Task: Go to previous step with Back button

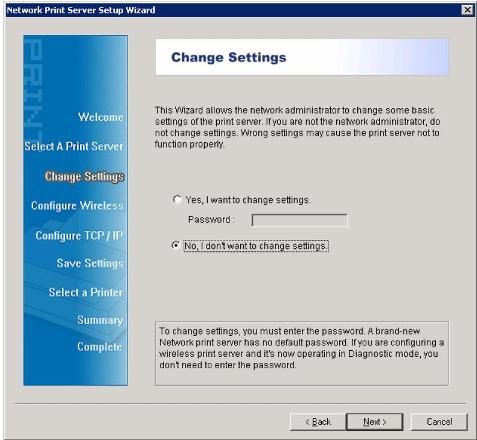Action: point(318,422)
